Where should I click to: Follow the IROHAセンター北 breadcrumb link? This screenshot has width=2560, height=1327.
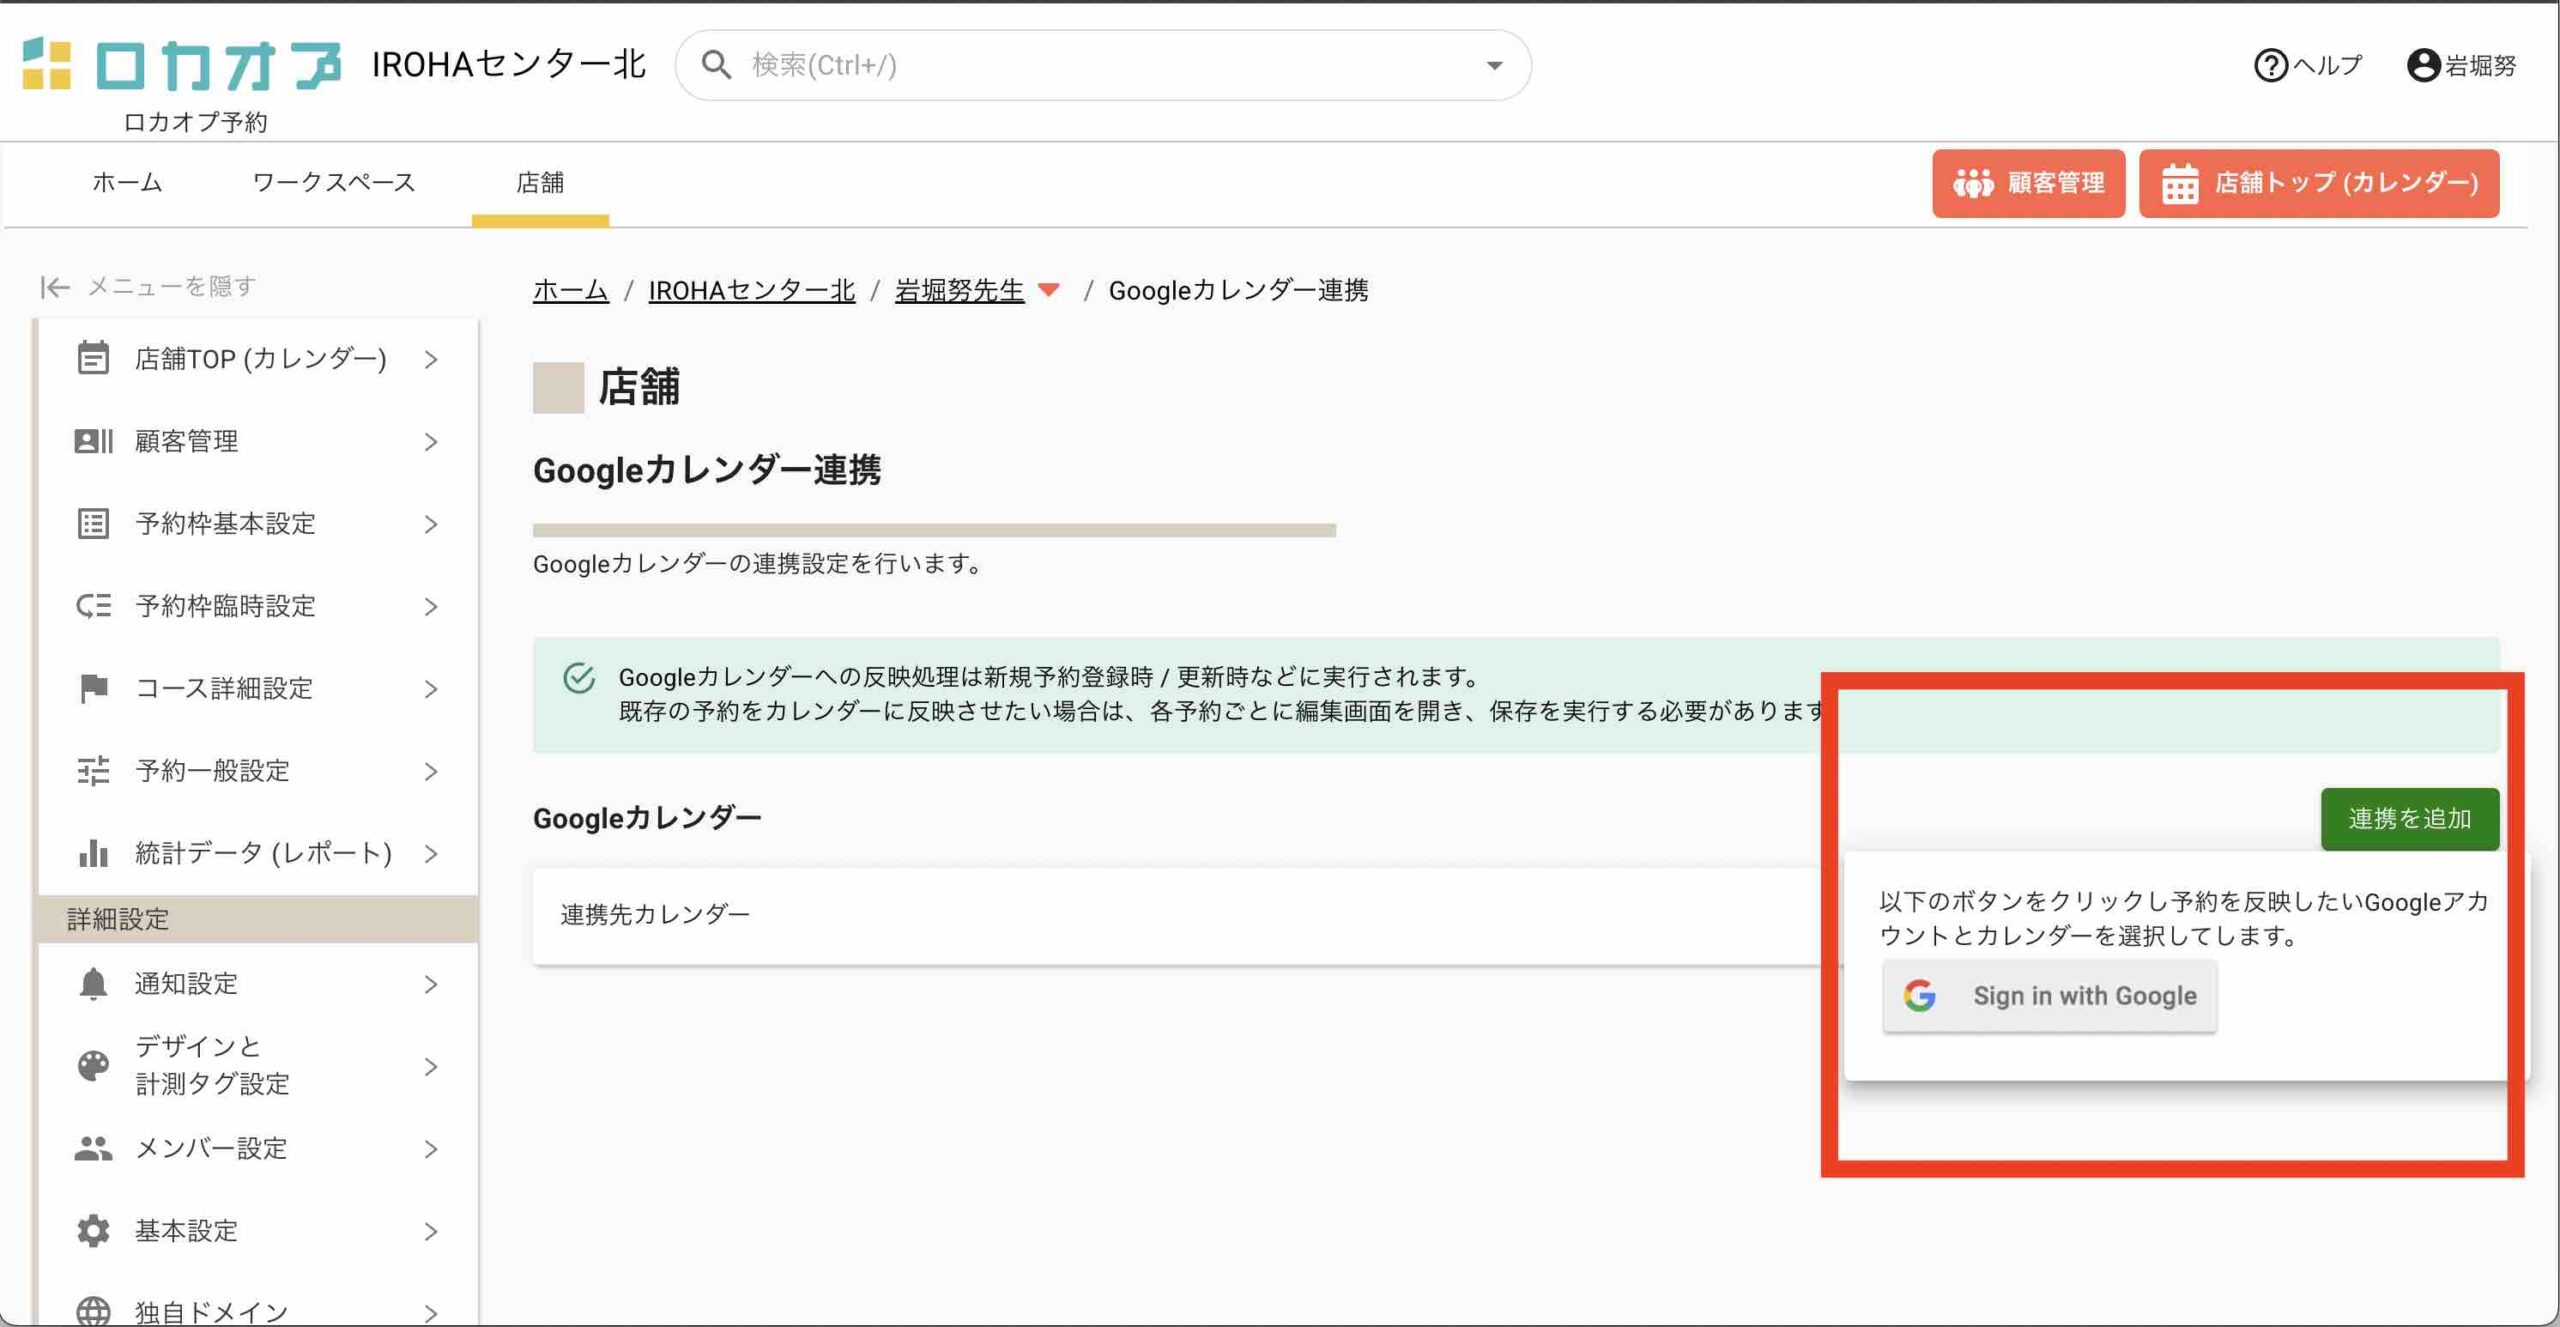[x=751, y=291]
